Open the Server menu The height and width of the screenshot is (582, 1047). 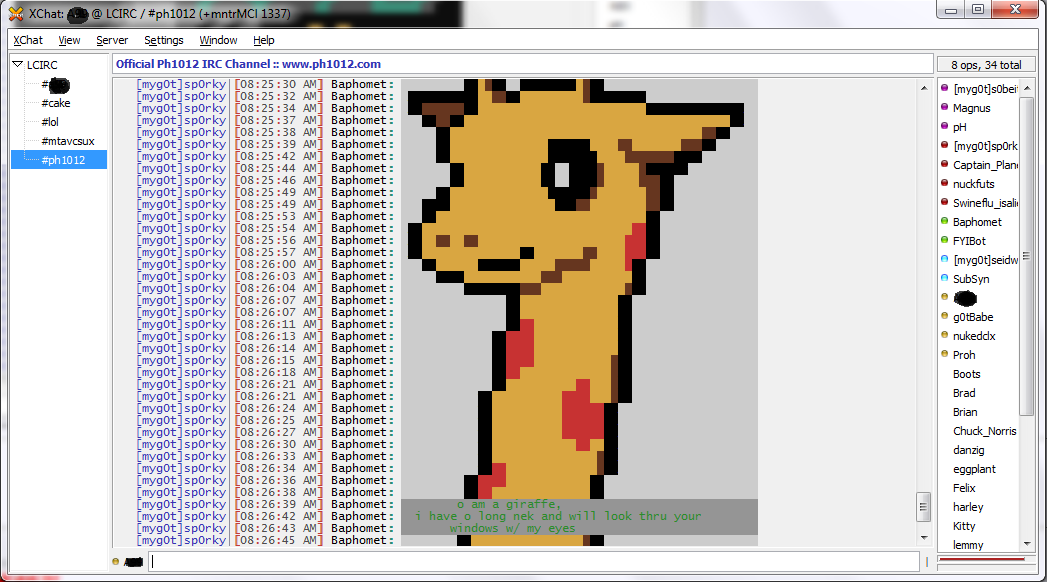pyautogui.click(x=112, y=40)
